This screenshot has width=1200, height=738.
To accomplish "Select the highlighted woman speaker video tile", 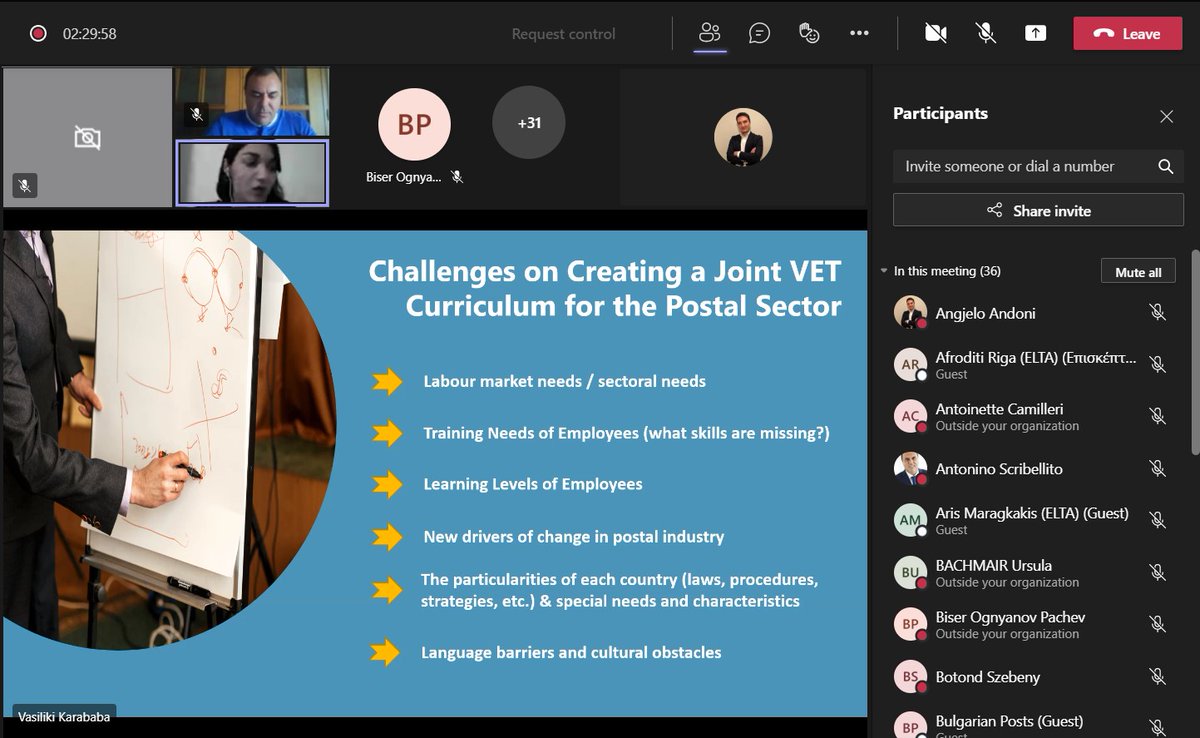I will click(x=252, y=172).
